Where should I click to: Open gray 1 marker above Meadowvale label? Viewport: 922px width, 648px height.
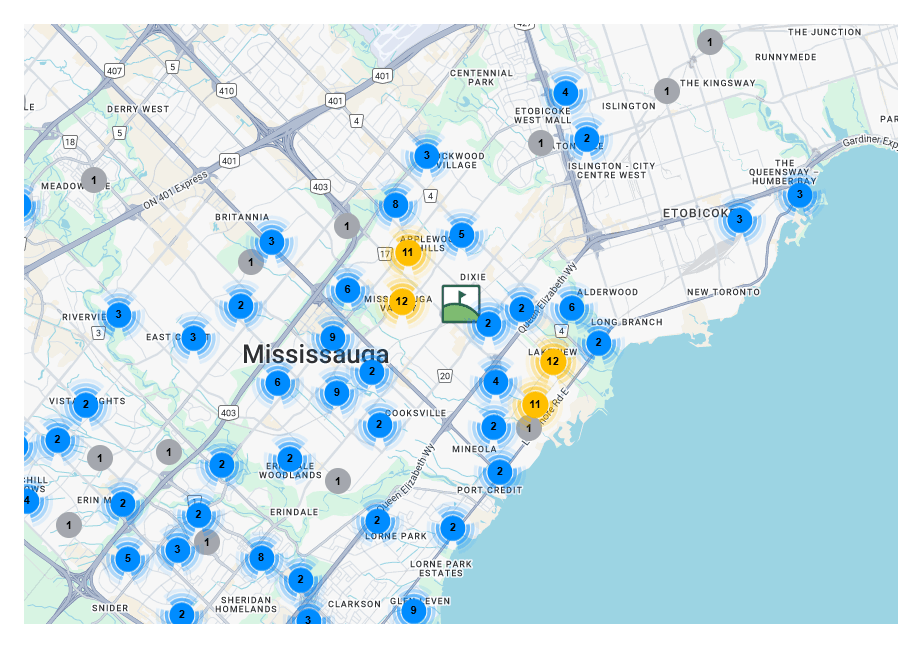point(94,180)
